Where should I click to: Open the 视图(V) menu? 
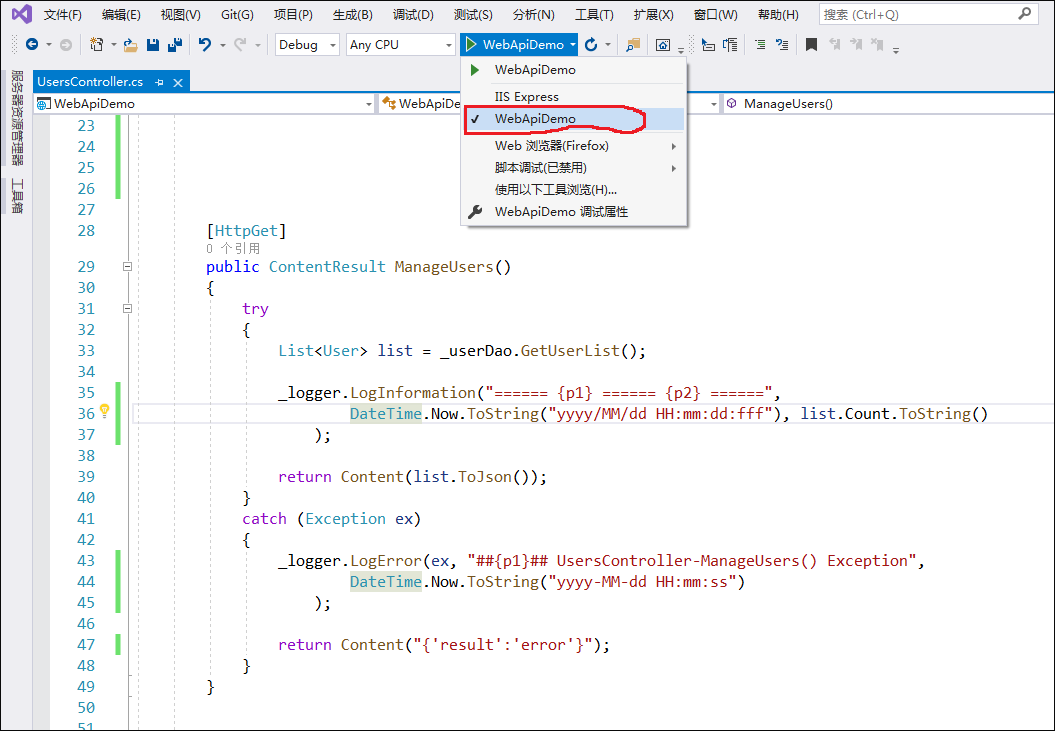[x=180, y=14]
